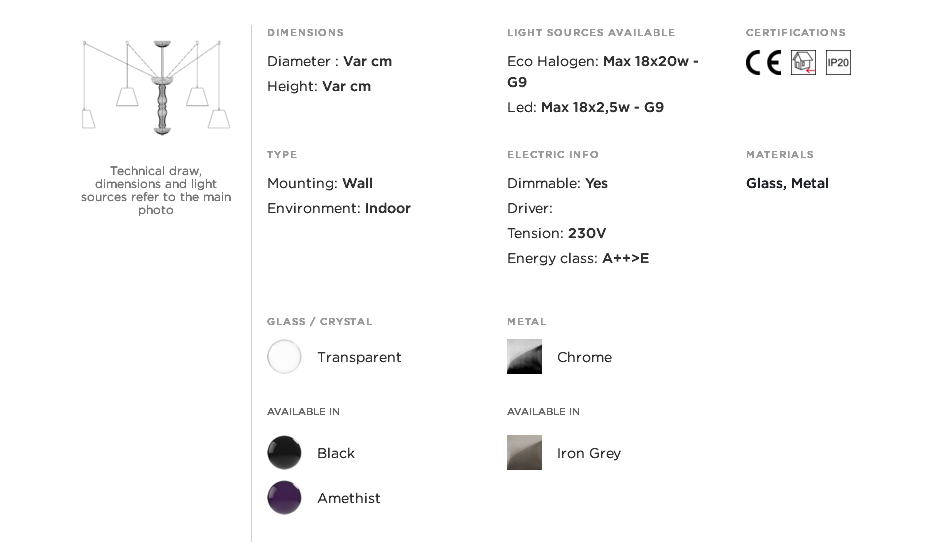The width and height of the screenshot is (938, 542).
Task: Click the Black color label
Action: coord(336,453)
